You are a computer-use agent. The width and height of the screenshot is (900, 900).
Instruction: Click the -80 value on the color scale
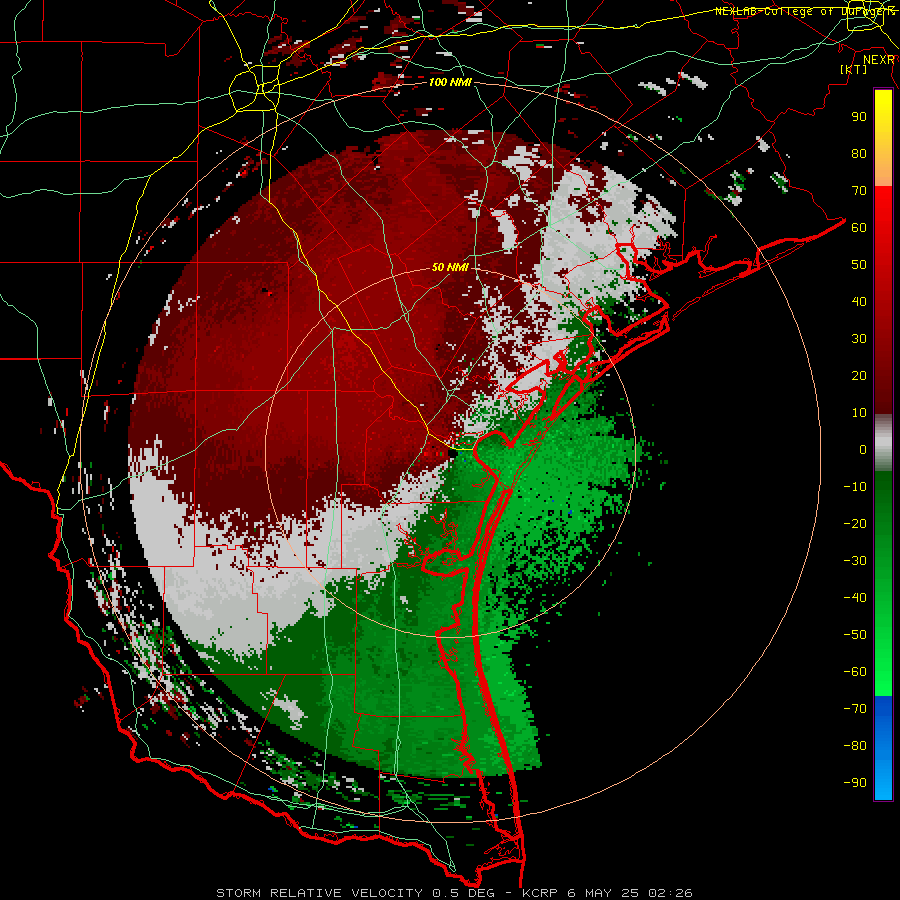[855, 746]
